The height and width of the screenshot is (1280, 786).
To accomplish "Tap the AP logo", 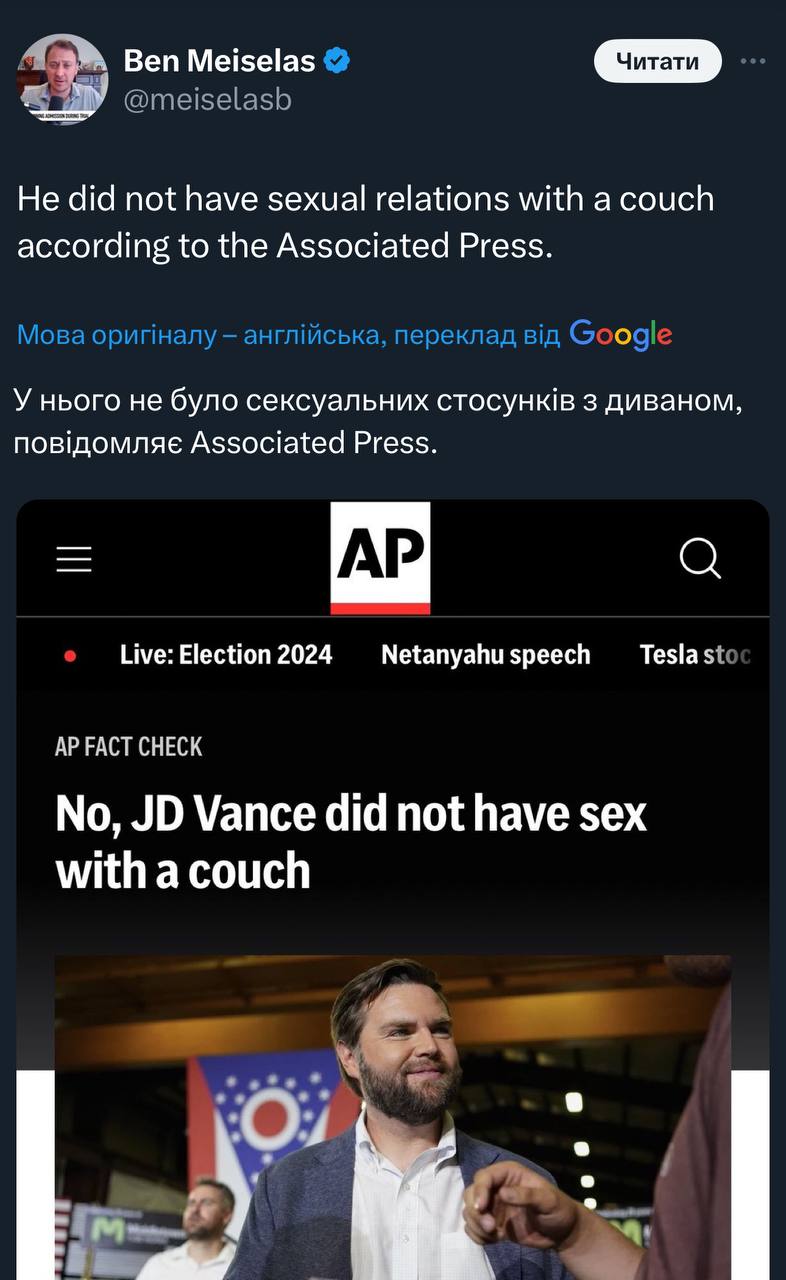I will click(380, 558).
